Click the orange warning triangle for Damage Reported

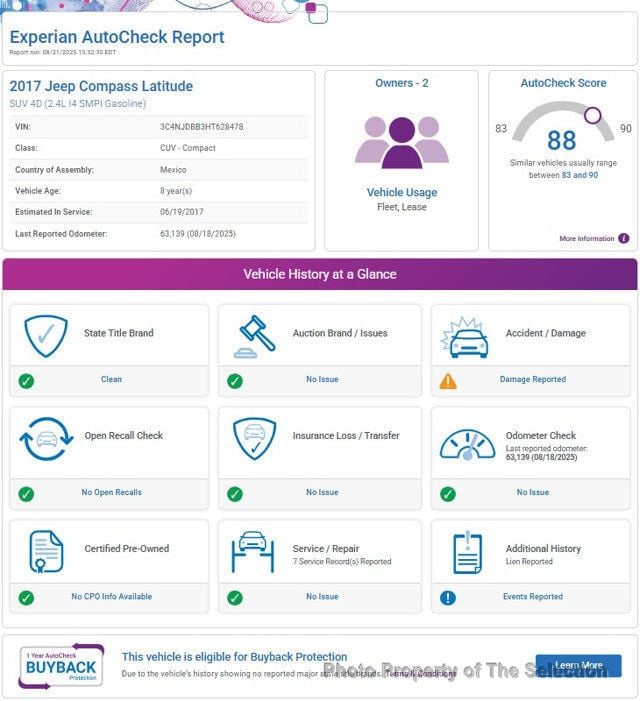pyautogui.click(x=448, y=381)
